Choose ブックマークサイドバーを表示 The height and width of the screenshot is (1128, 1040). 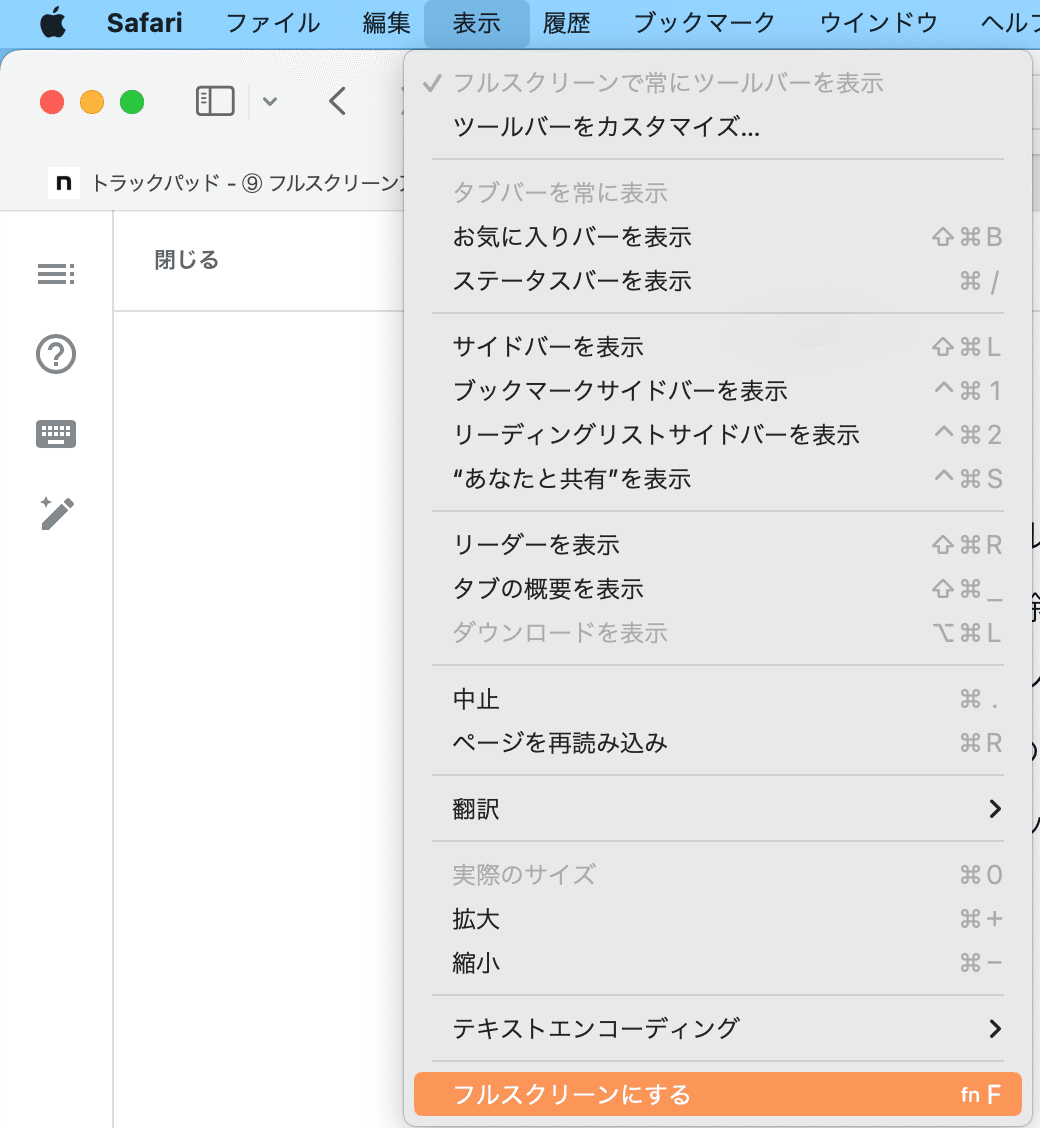(718, 391)
